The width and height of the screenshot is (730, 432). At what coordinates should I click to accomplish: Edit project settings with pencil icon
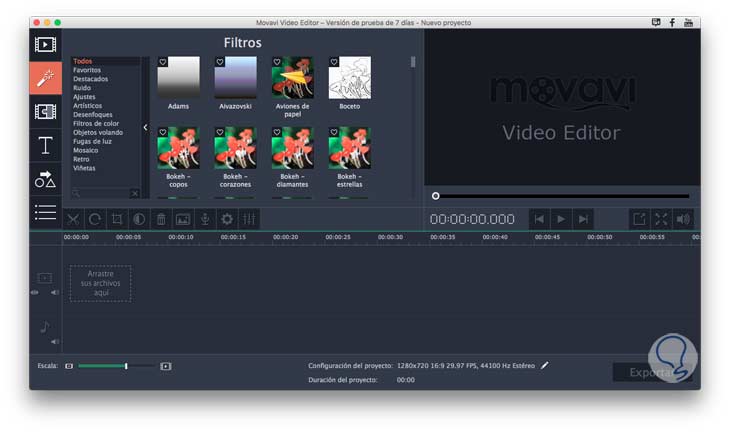(x=545, y=365)
